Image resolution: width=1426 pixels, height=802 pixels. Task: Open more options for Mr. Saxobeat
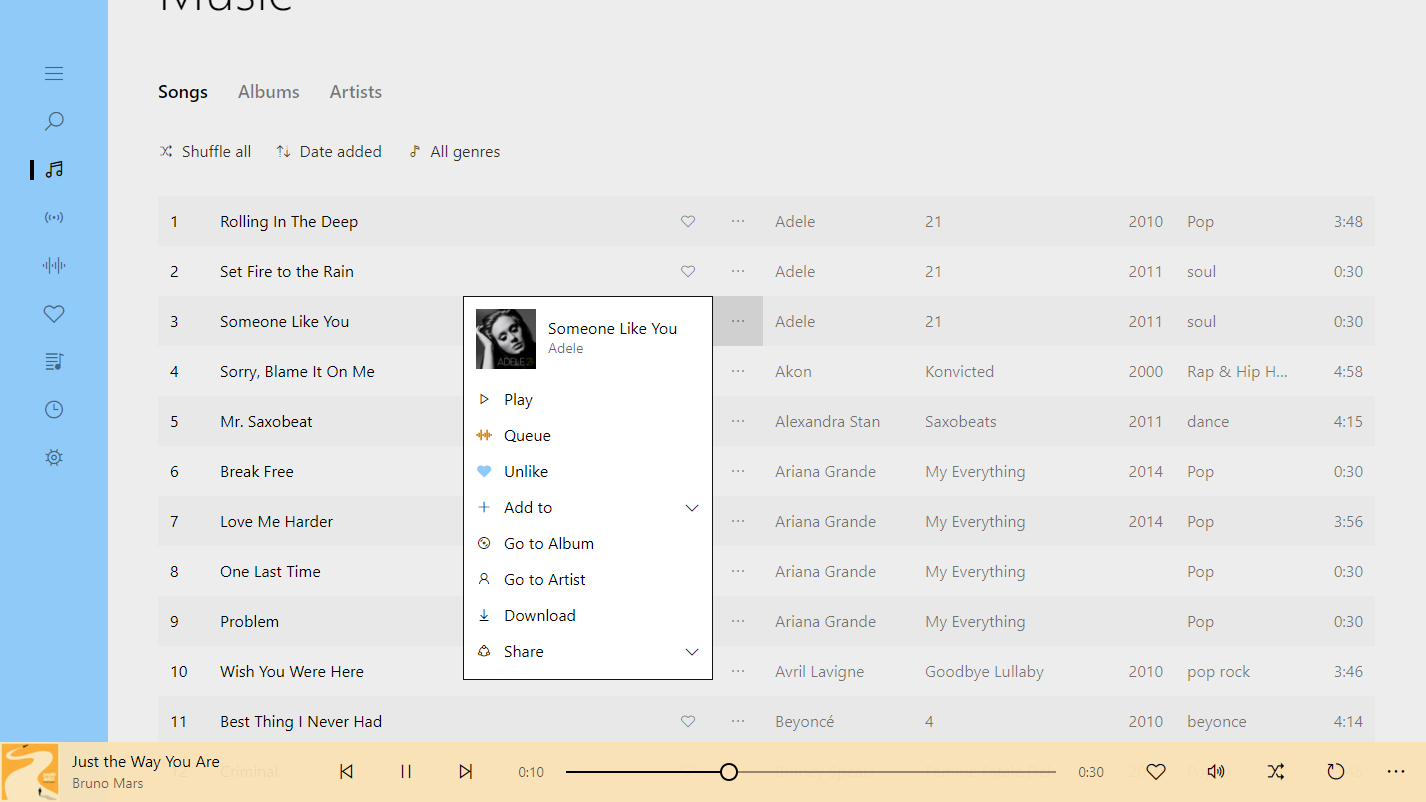(x=738, y=421)
